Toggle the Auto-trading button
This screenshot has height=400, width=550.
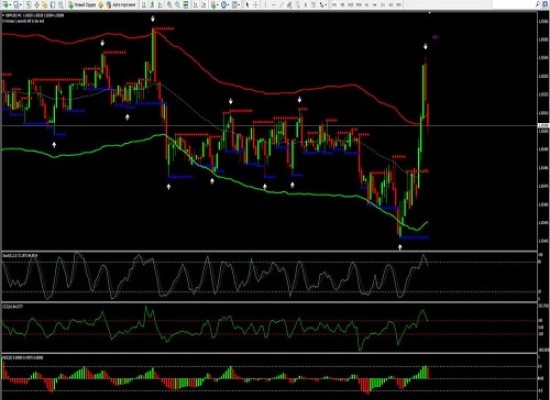point(122,5)
